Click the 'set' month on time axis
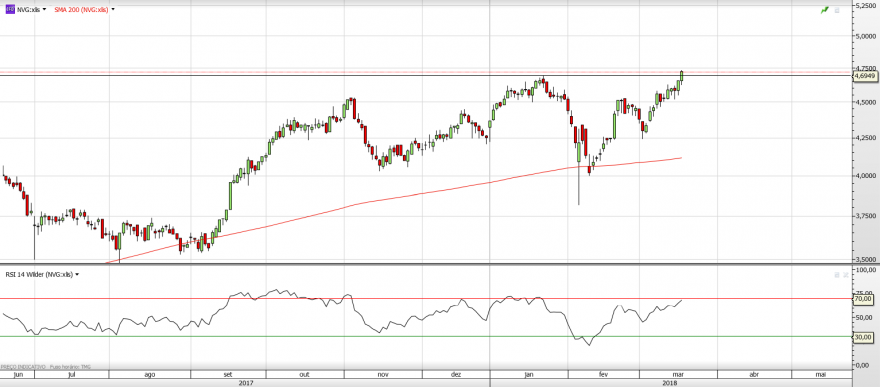880x387 pixels. click(x=228, y=374)
